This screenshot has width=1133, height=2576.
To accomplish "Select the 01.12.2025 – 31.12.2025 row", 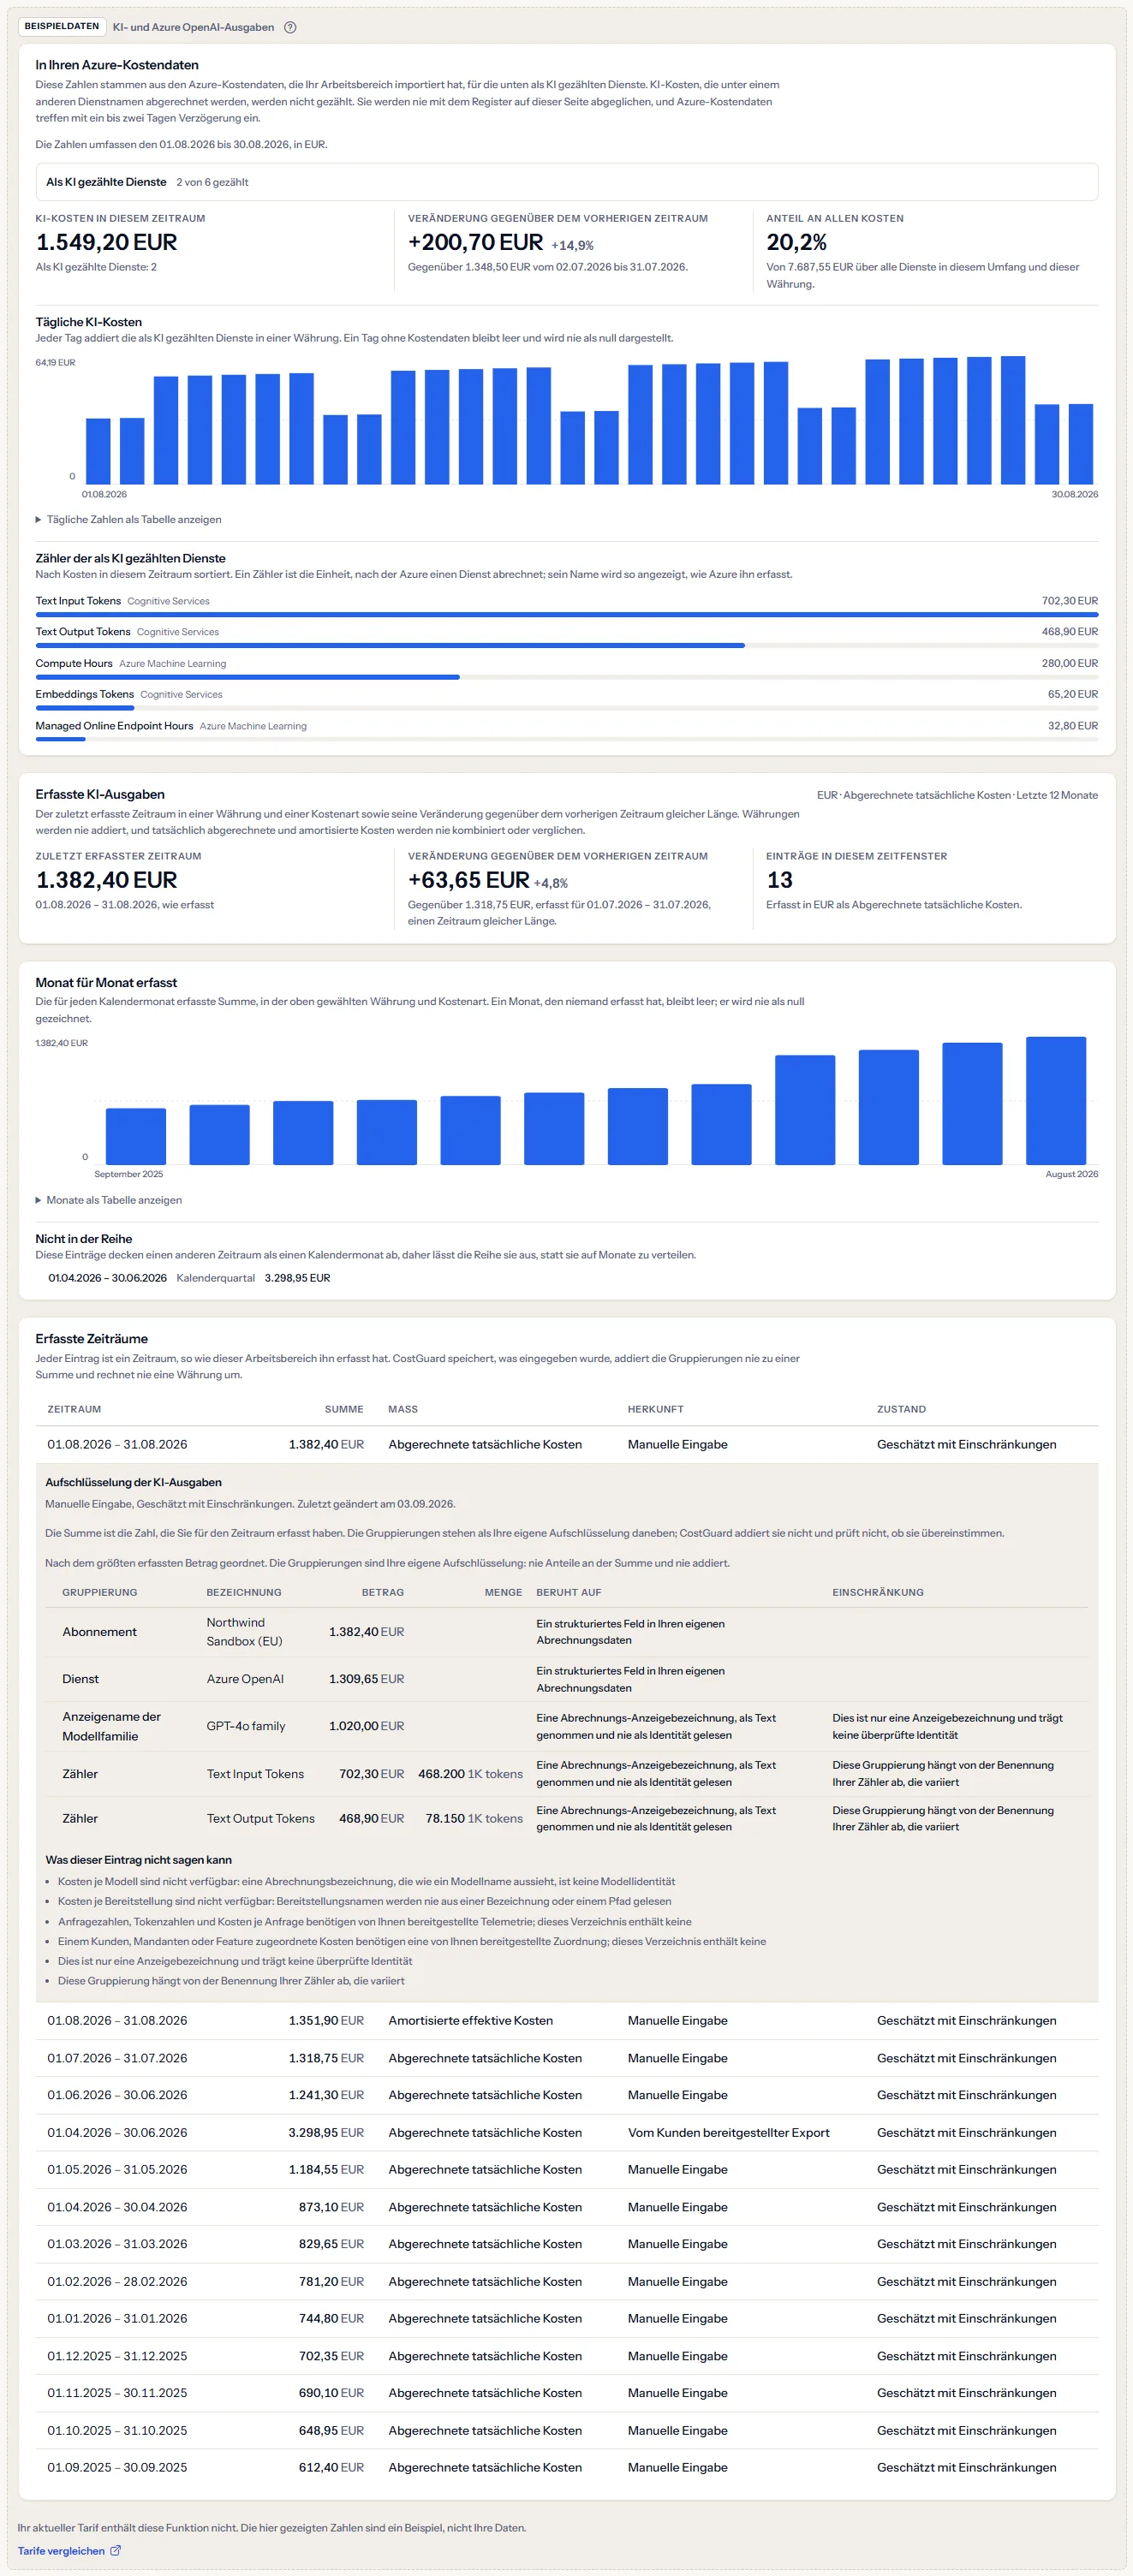I will (x=566, y=2356).
